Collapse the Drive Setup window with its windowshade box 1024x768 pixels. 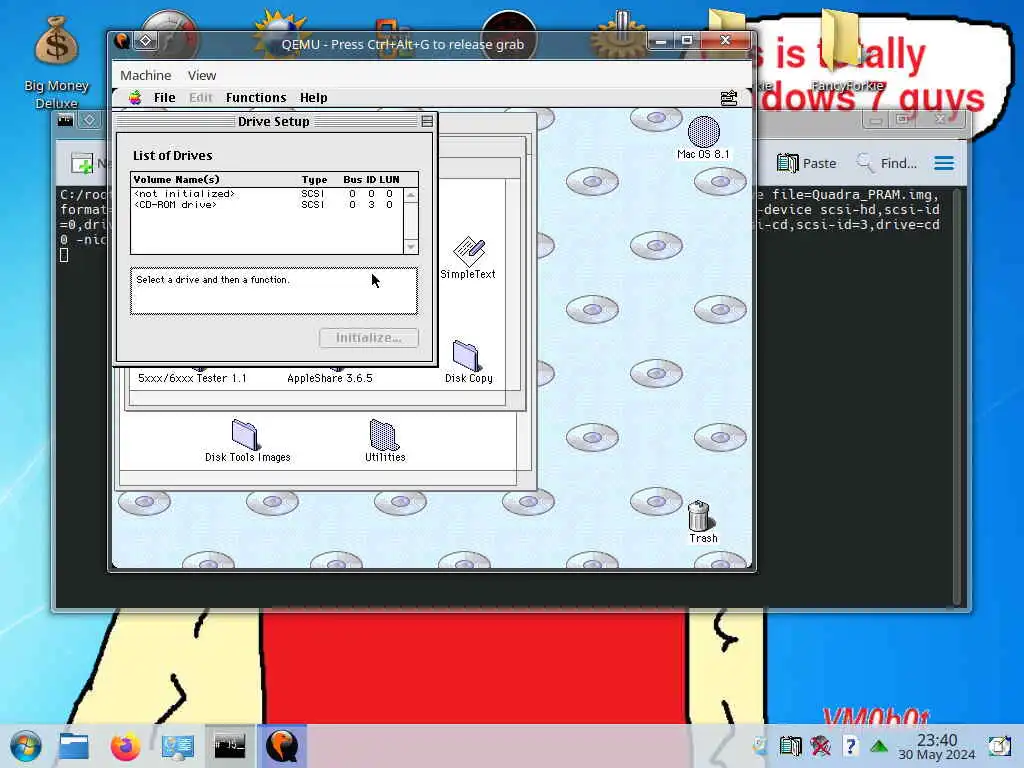pos(427,121)
